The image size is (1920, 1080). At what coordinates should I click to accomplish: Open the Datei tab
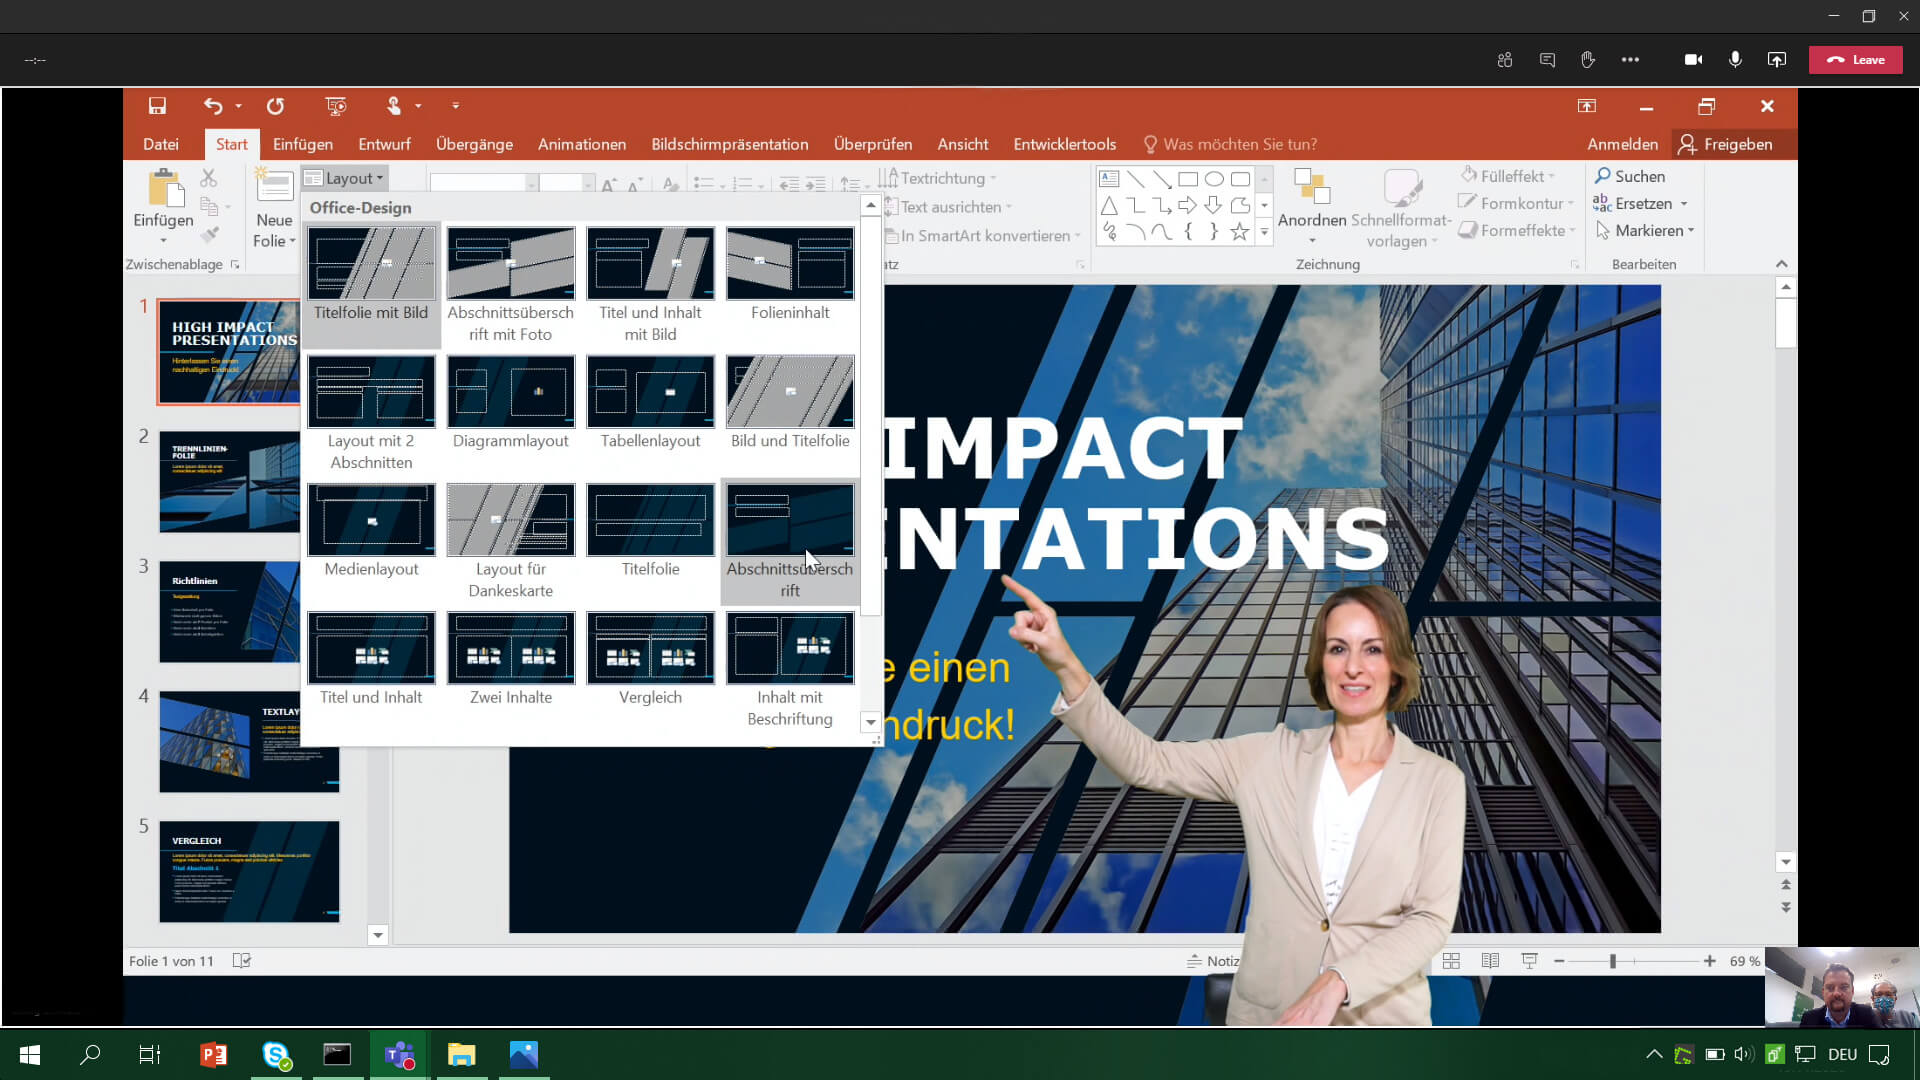[161, 144]
